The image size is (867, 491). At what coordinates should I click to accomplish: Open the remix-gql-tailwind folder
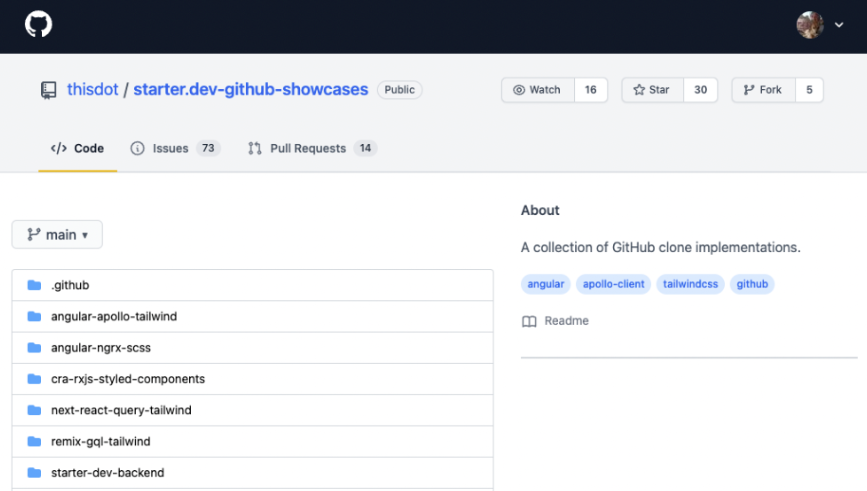101,441
